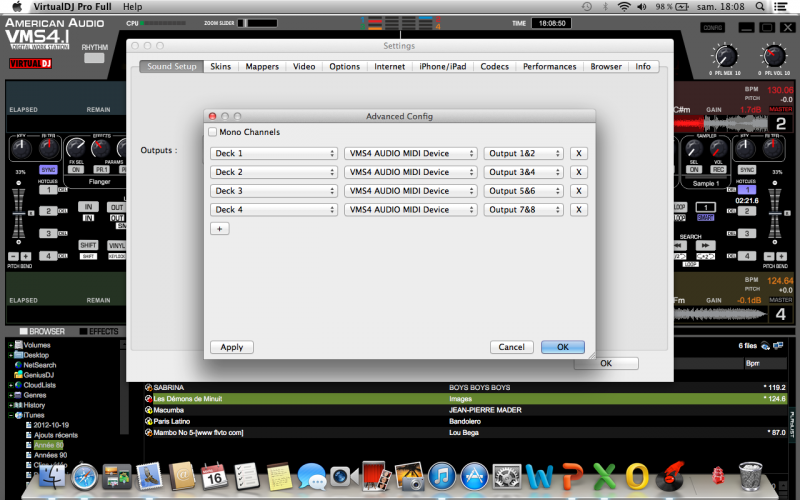Toggle the left deck SHIFT button
Image resolution: width=800 pixels, height=500 pixels.
(88, 245)
